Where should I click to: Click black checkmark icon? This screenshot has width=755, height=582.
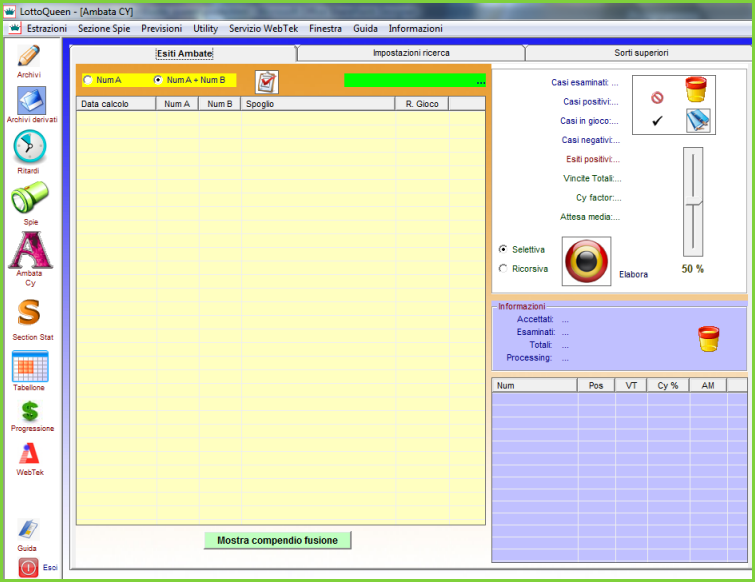657,121
